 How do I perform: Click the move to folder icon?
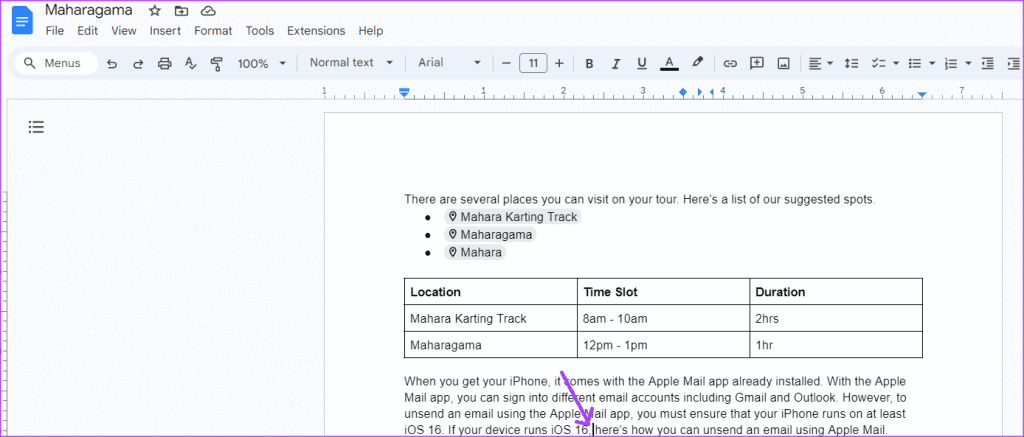(181, 10)
